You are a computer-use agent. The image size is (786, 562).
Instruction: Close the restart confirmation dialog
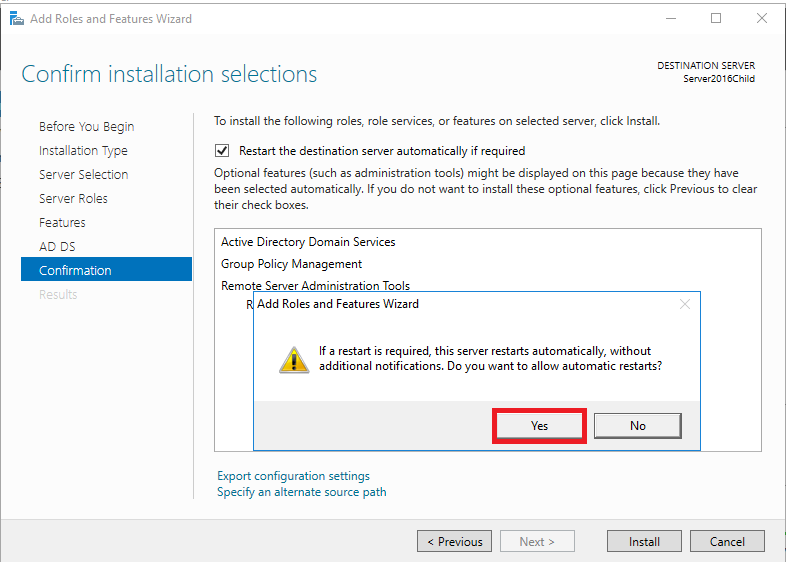tap(685, 304)
